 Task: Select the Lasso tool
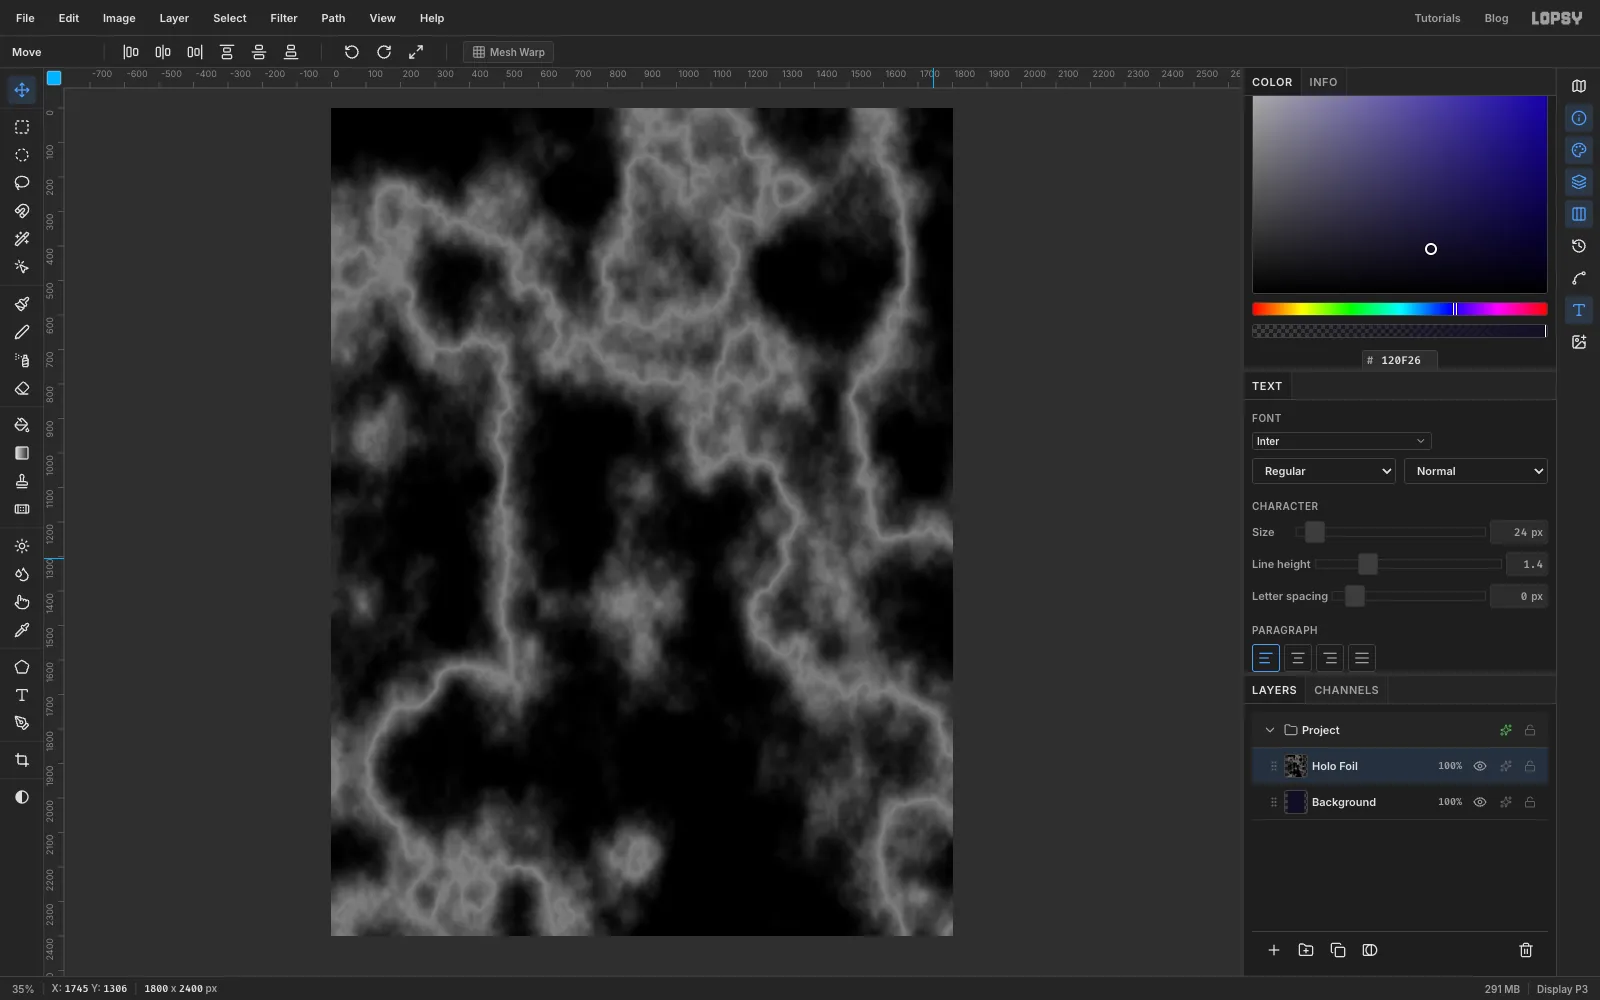click(22, 183)
